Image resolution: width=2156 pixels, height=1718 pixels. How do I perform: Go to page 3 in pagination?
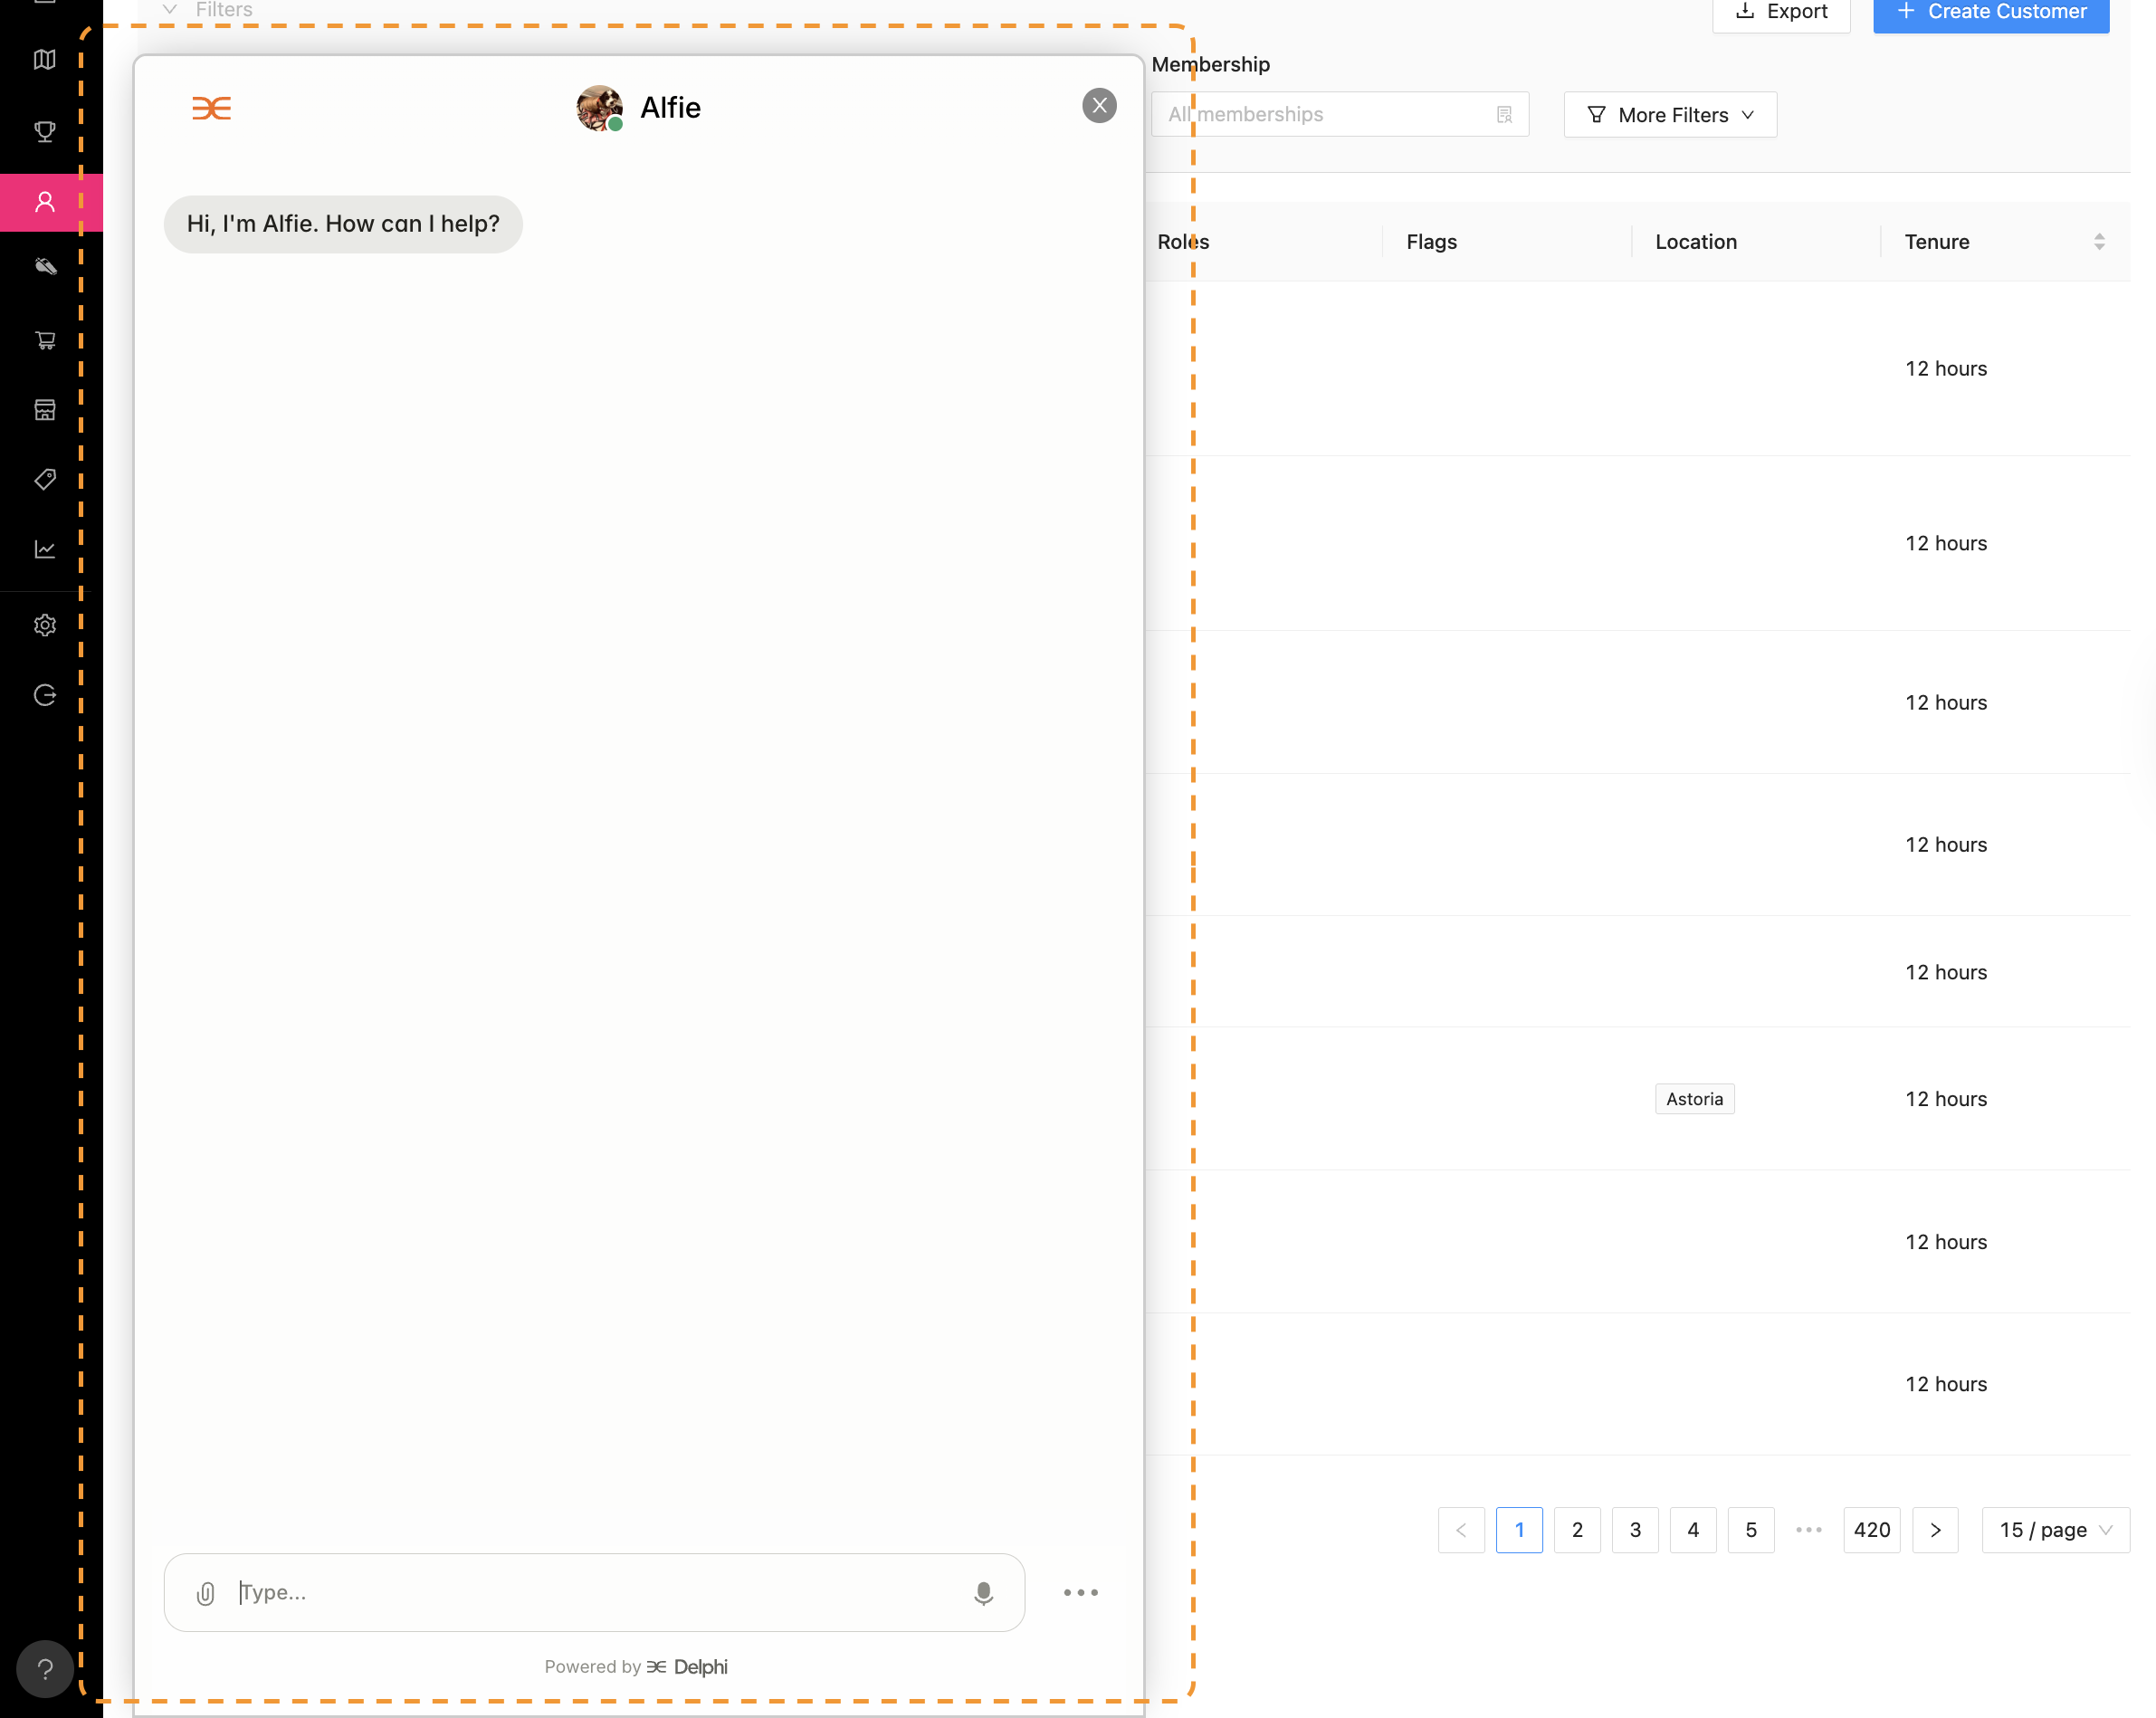coord(1635,1530)
